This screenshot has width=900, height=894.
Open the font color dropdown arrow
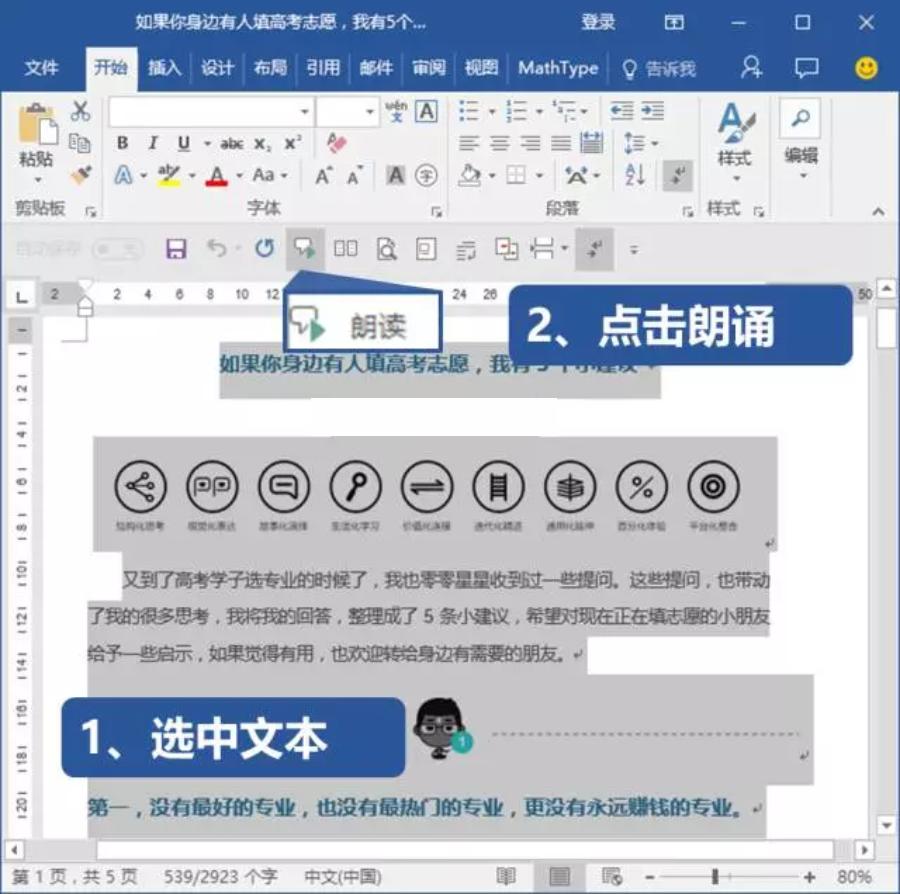pos(238,174)
